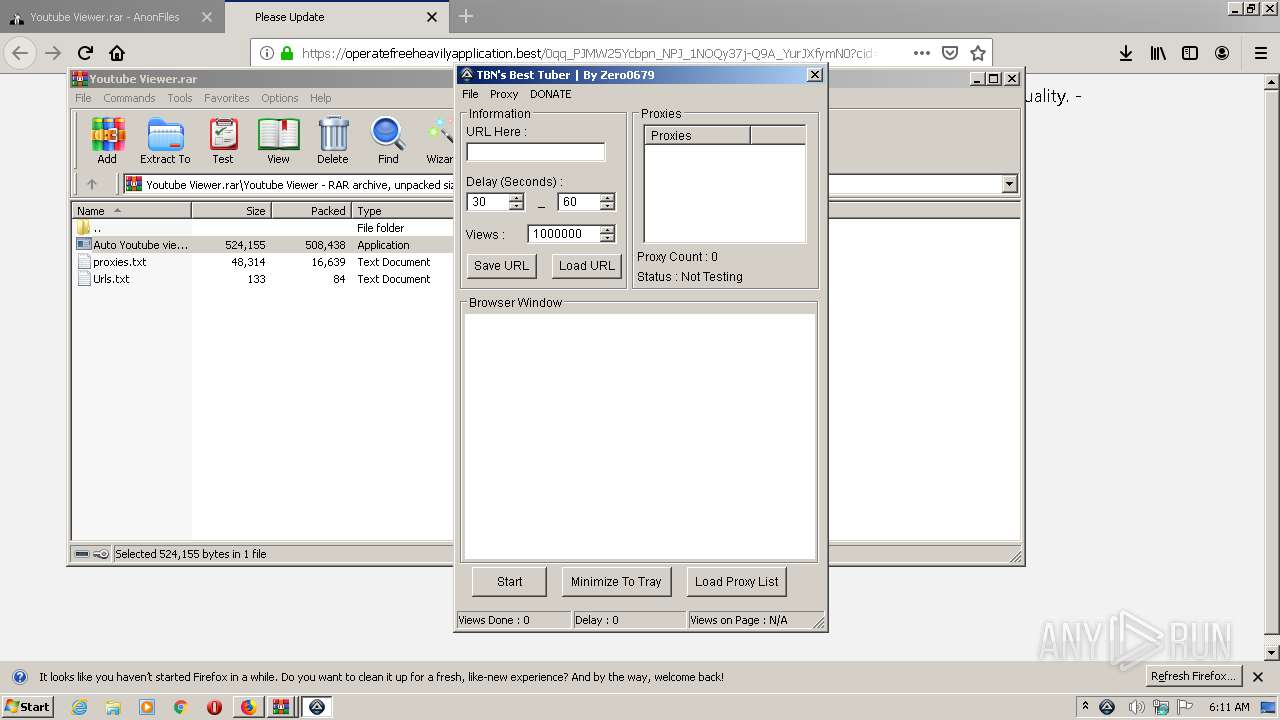Image resolution: width=1280 pixels, height=720 pixels.
Task: Click the View file icon in WinRAR
Action: tap(278, 141)
